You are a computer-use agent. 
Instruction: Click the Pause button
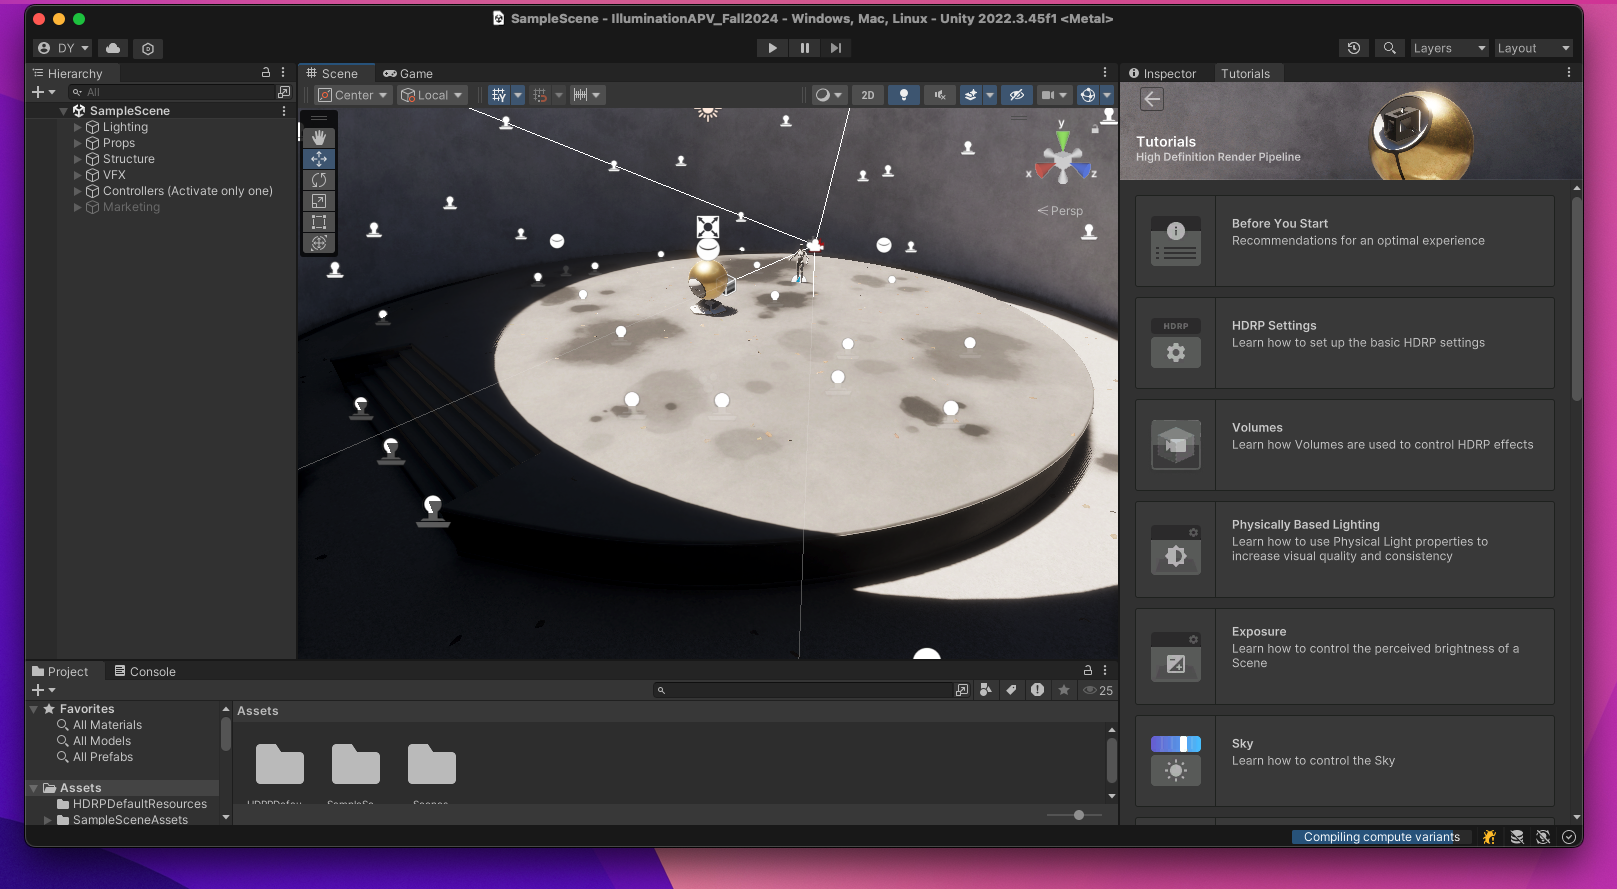(x=805, y=48)
